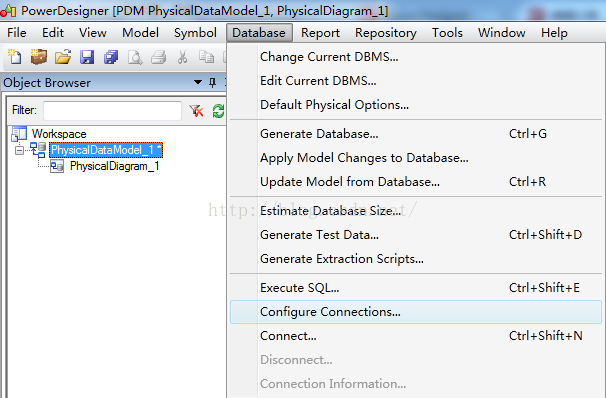This screenshot has width=606, height=398.
Task: Click the green refresh filter icon
Action: pos(218,111)
